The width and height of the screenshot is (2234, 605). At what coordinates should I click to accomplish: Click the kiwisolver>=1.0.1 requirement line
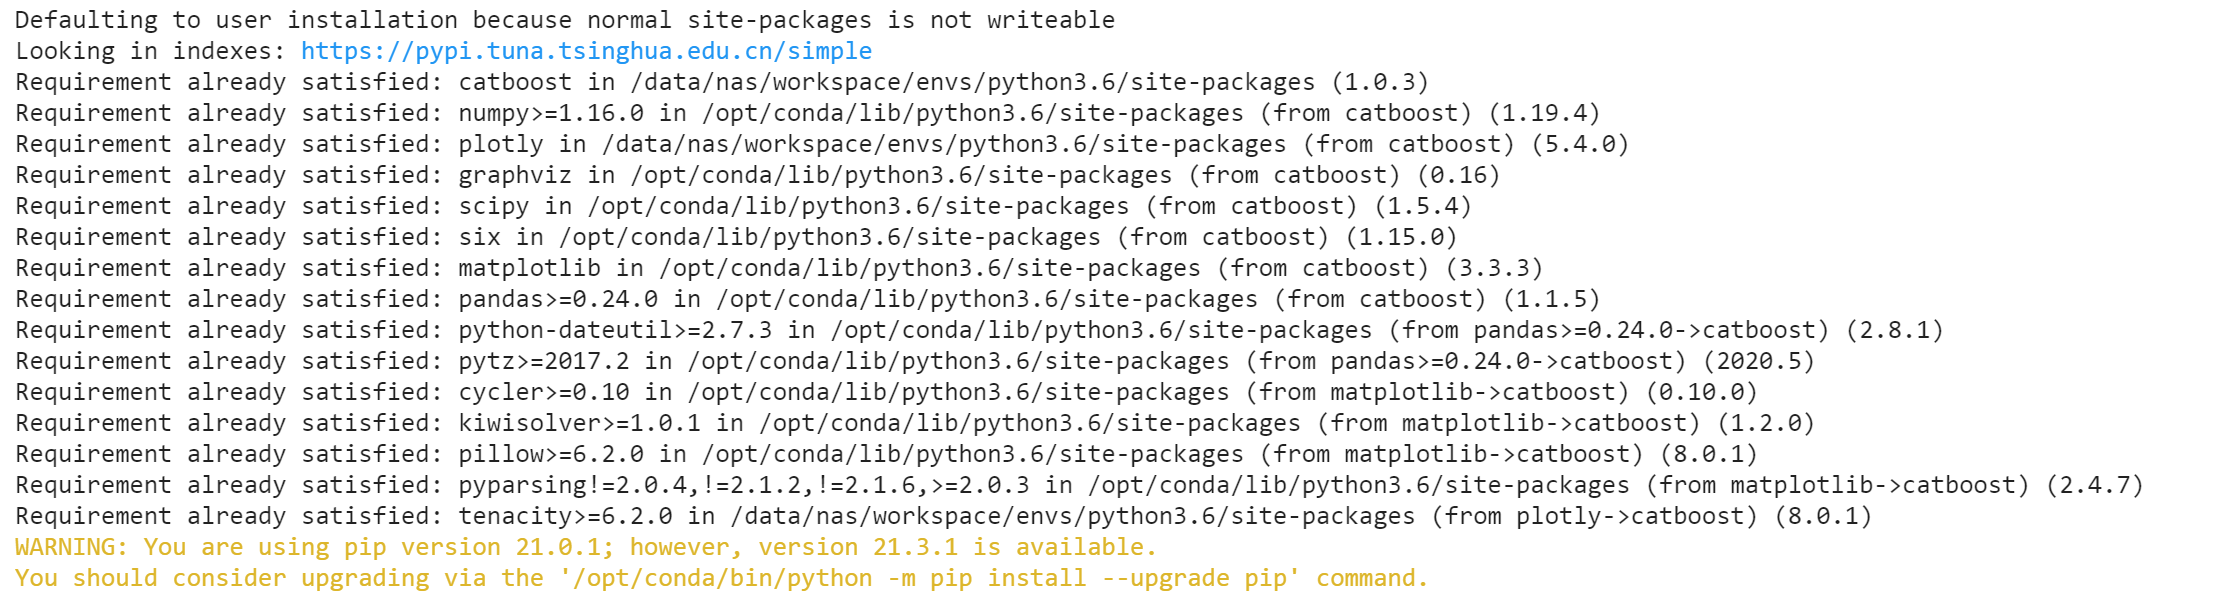915,423
